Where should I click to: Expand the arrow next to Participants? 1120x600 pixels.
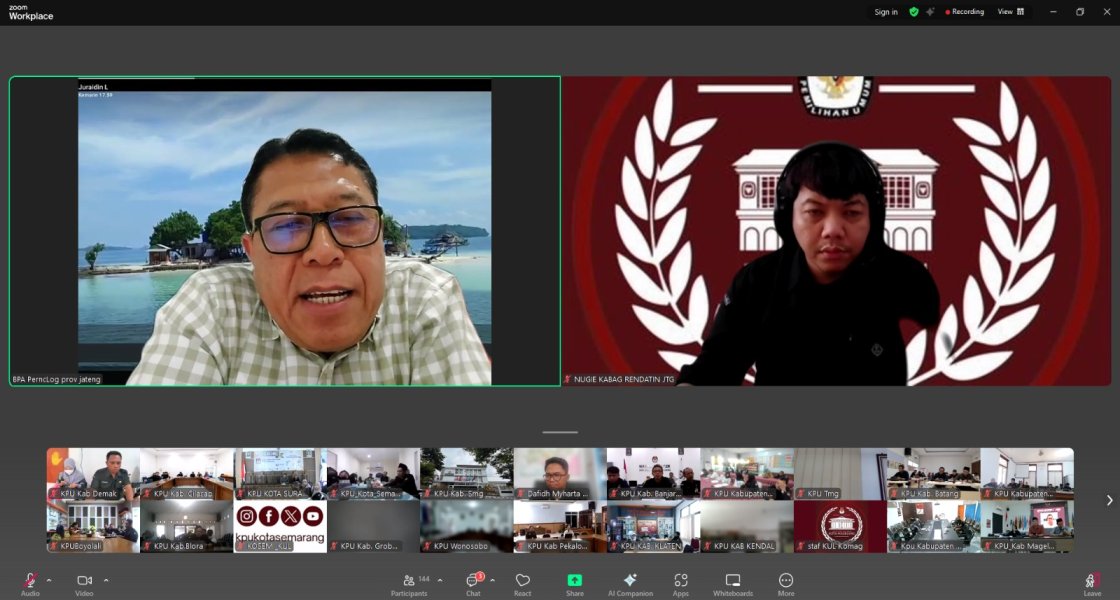coord(440,580)
